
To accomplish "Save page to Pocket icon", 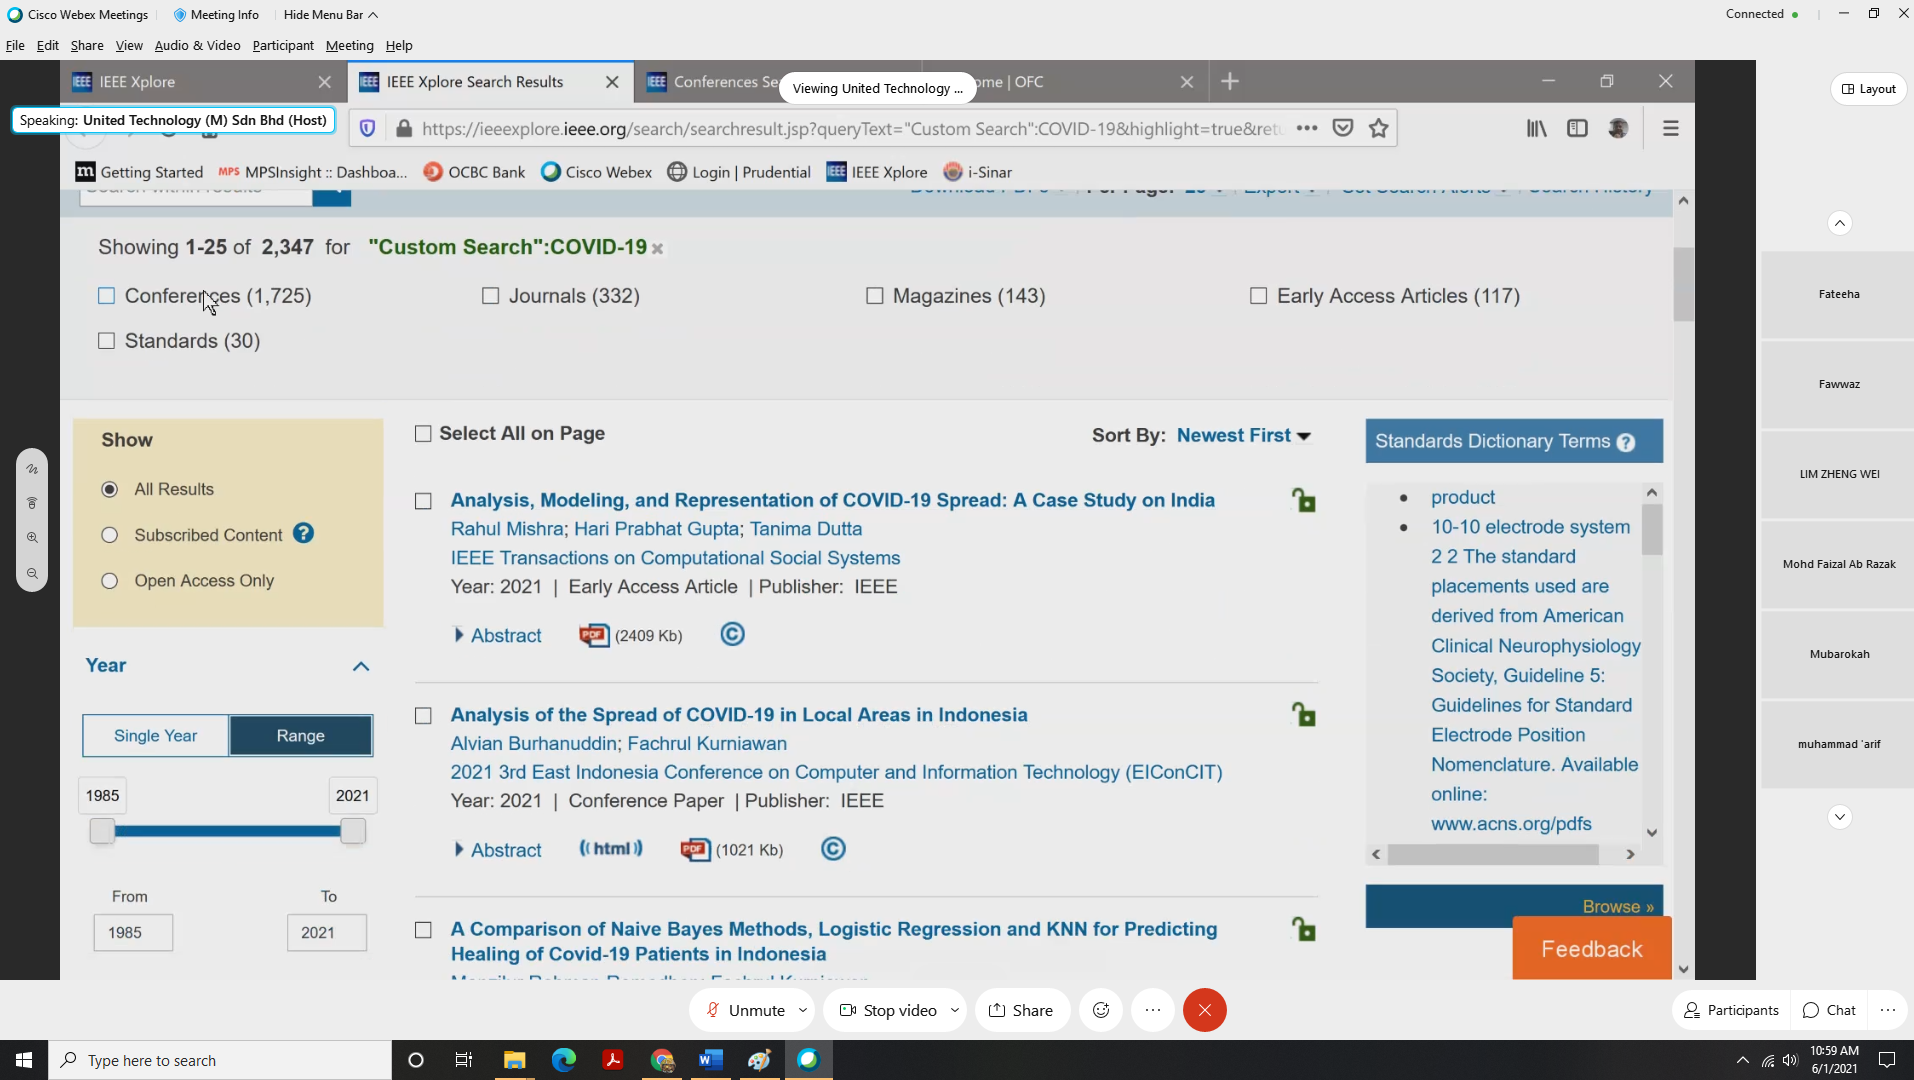I will point(1343,128).
